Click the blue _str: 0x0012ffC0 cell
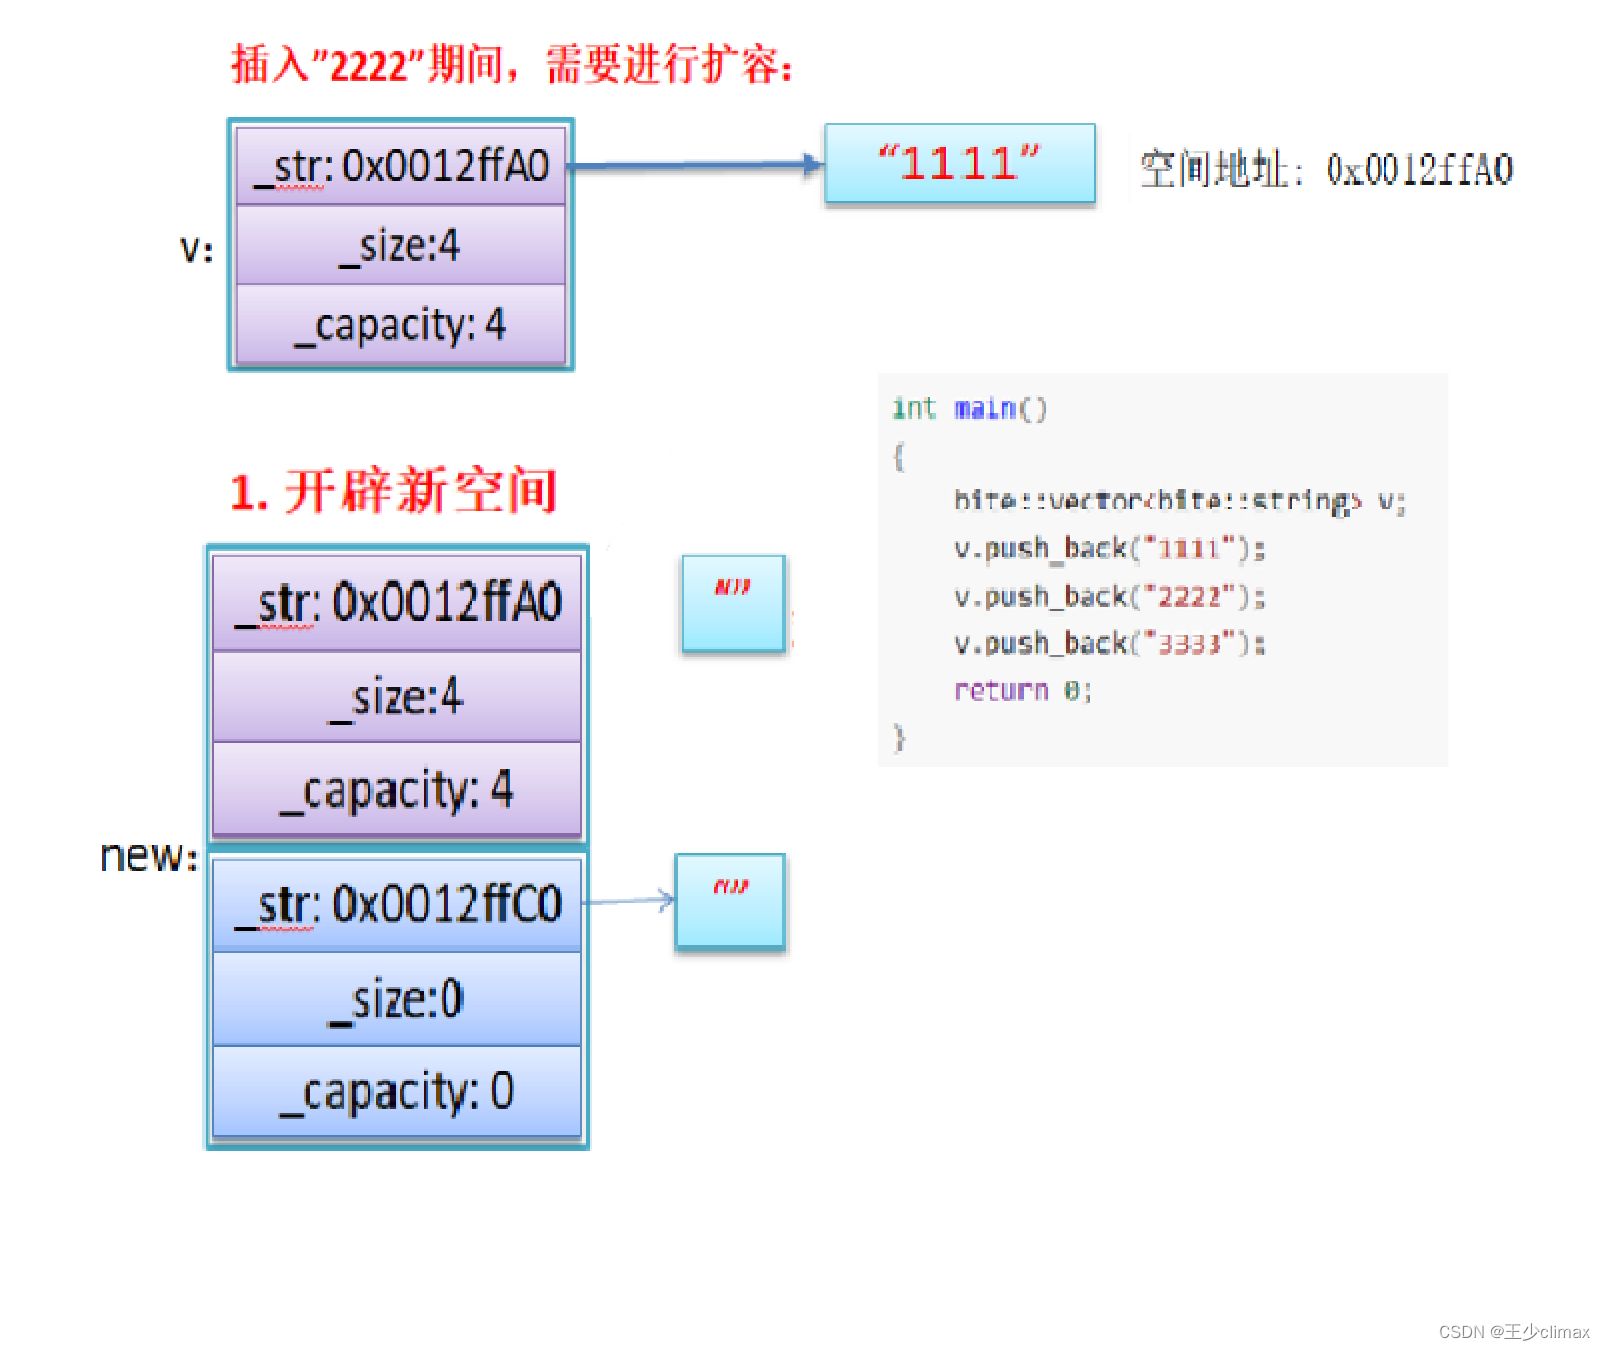This screenshot has width=1605, height=1350. (x=397, y=904)
